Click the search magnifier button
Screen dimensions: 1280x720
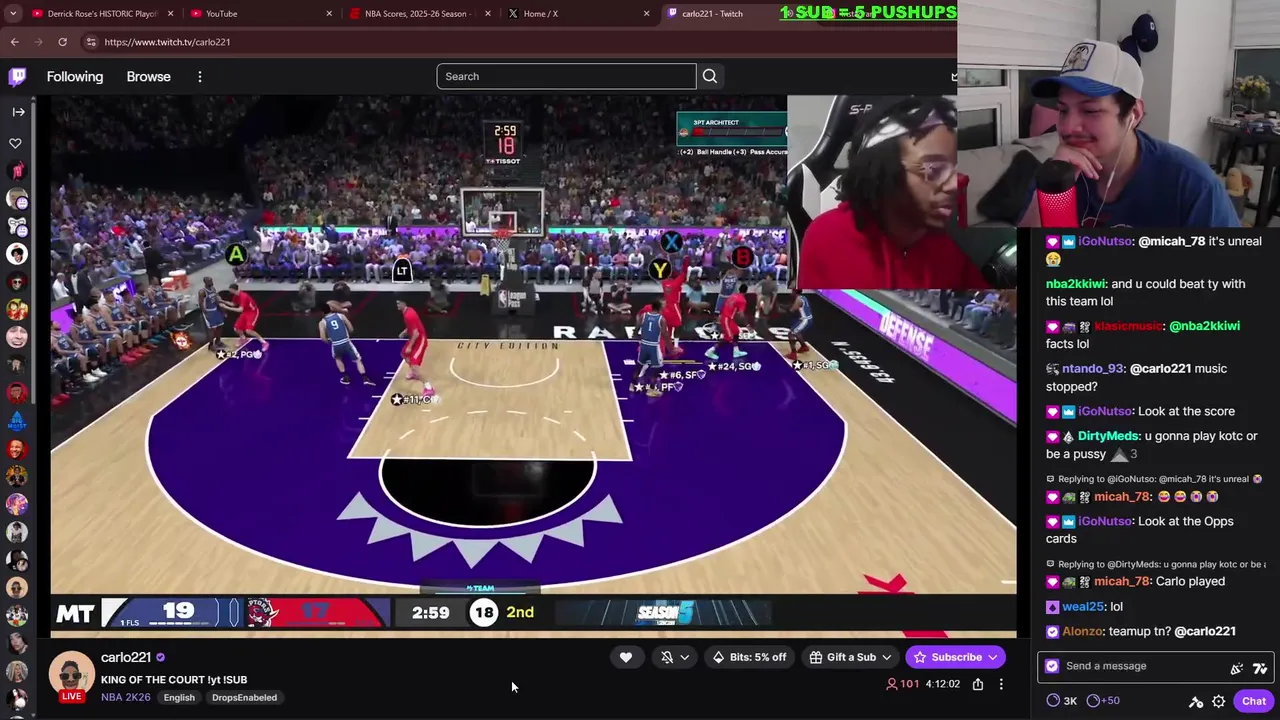point(710,76)
